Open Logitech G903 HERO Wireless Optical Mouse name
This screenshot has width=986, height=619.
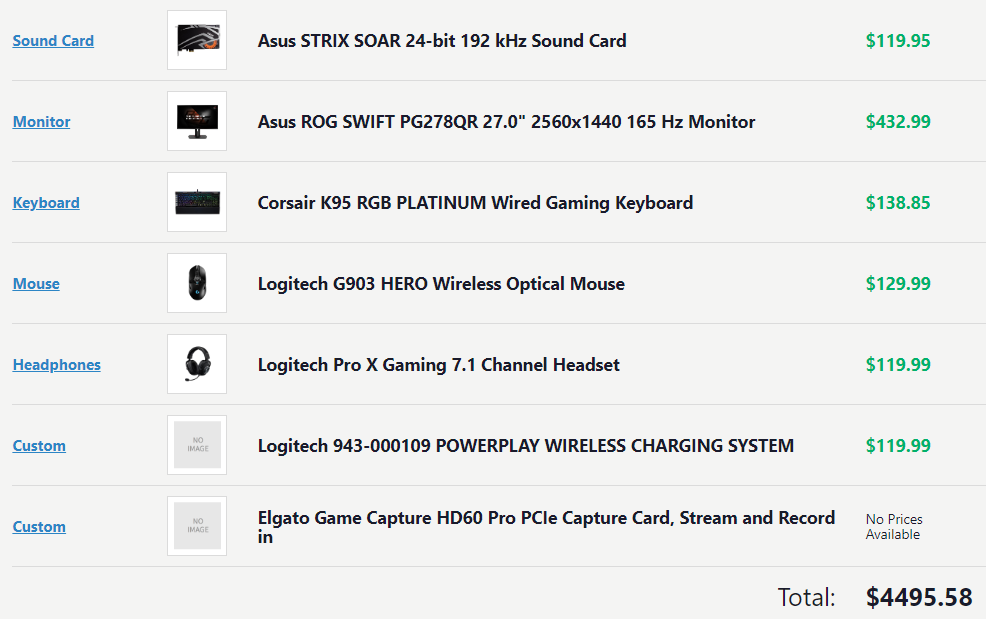tap(441, 284)
